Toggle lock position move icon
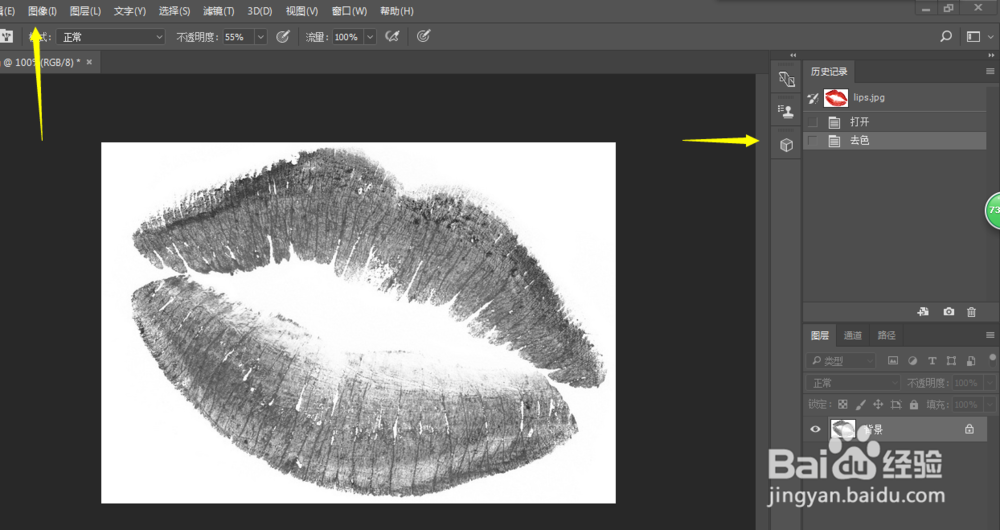This screenshot has height=530, width=1000. coord(878,404)
